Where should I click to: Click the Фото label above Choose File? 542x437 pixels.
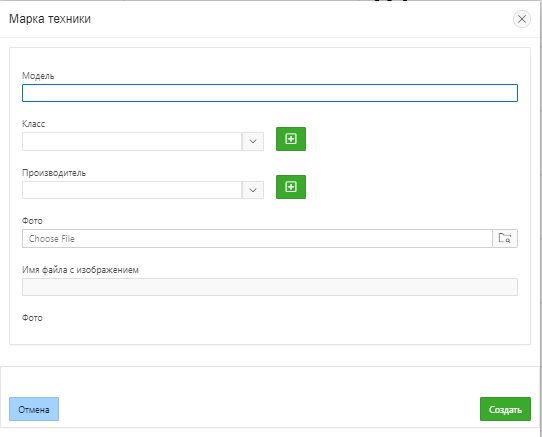32,221
